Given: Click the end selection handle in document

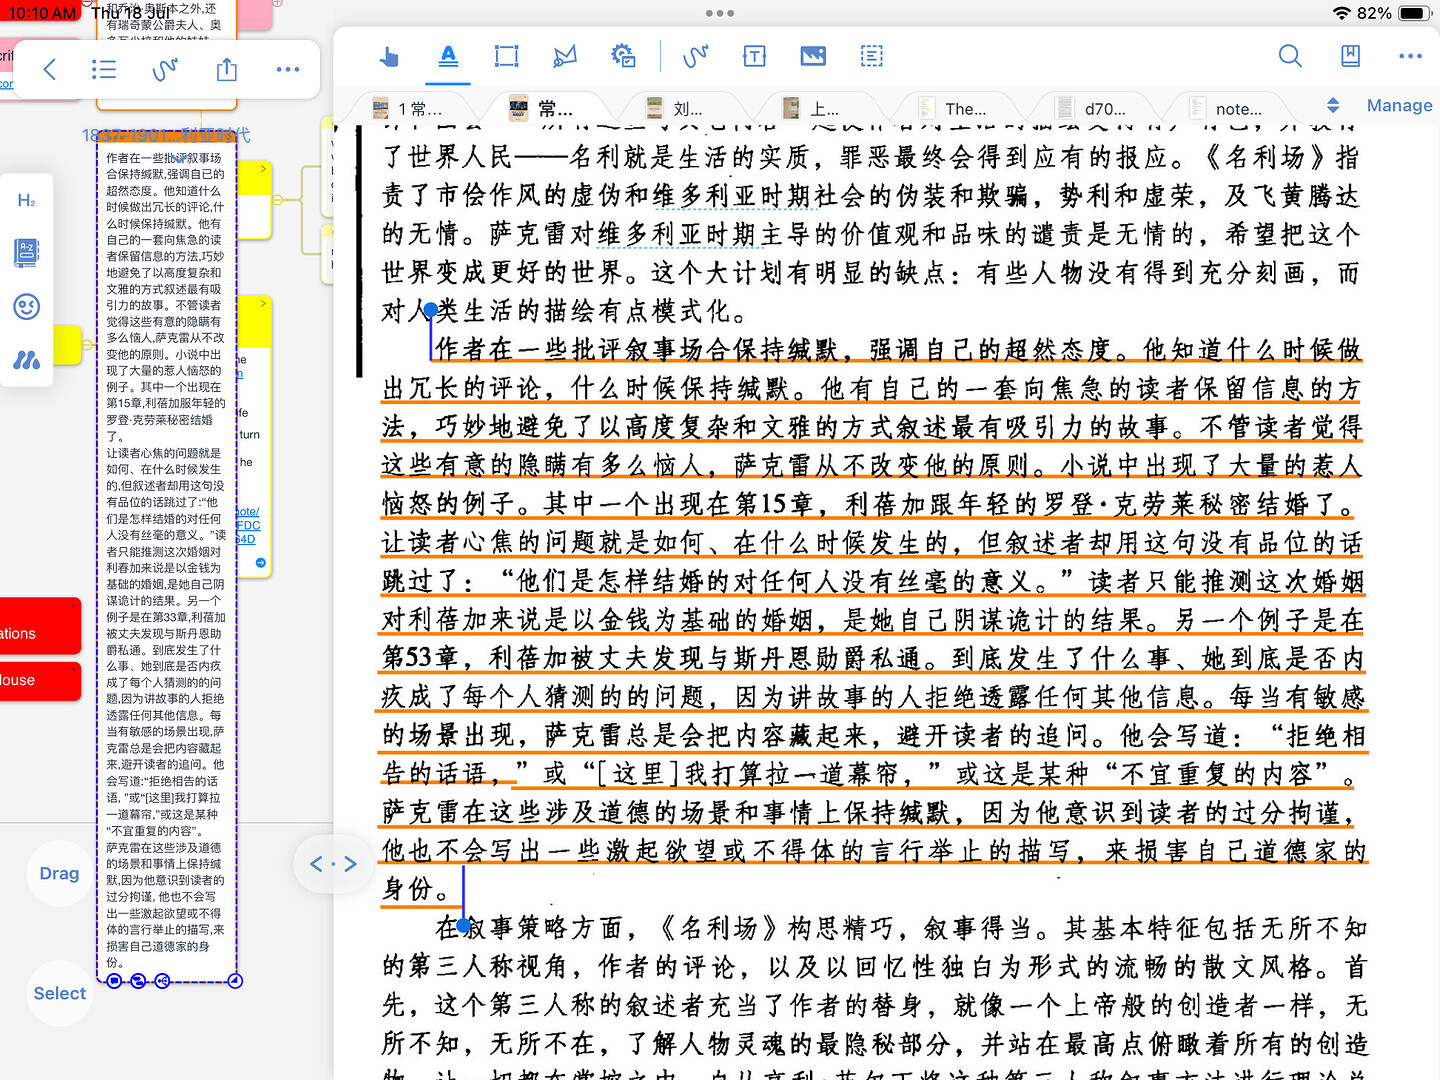Looking at the screenshot, I should click(463, 925).
